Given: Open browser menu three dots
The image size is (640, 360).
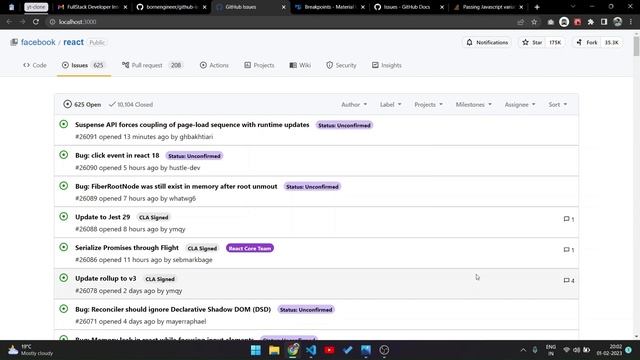Looking at the screenshot, I should click(x=631, y=22).
